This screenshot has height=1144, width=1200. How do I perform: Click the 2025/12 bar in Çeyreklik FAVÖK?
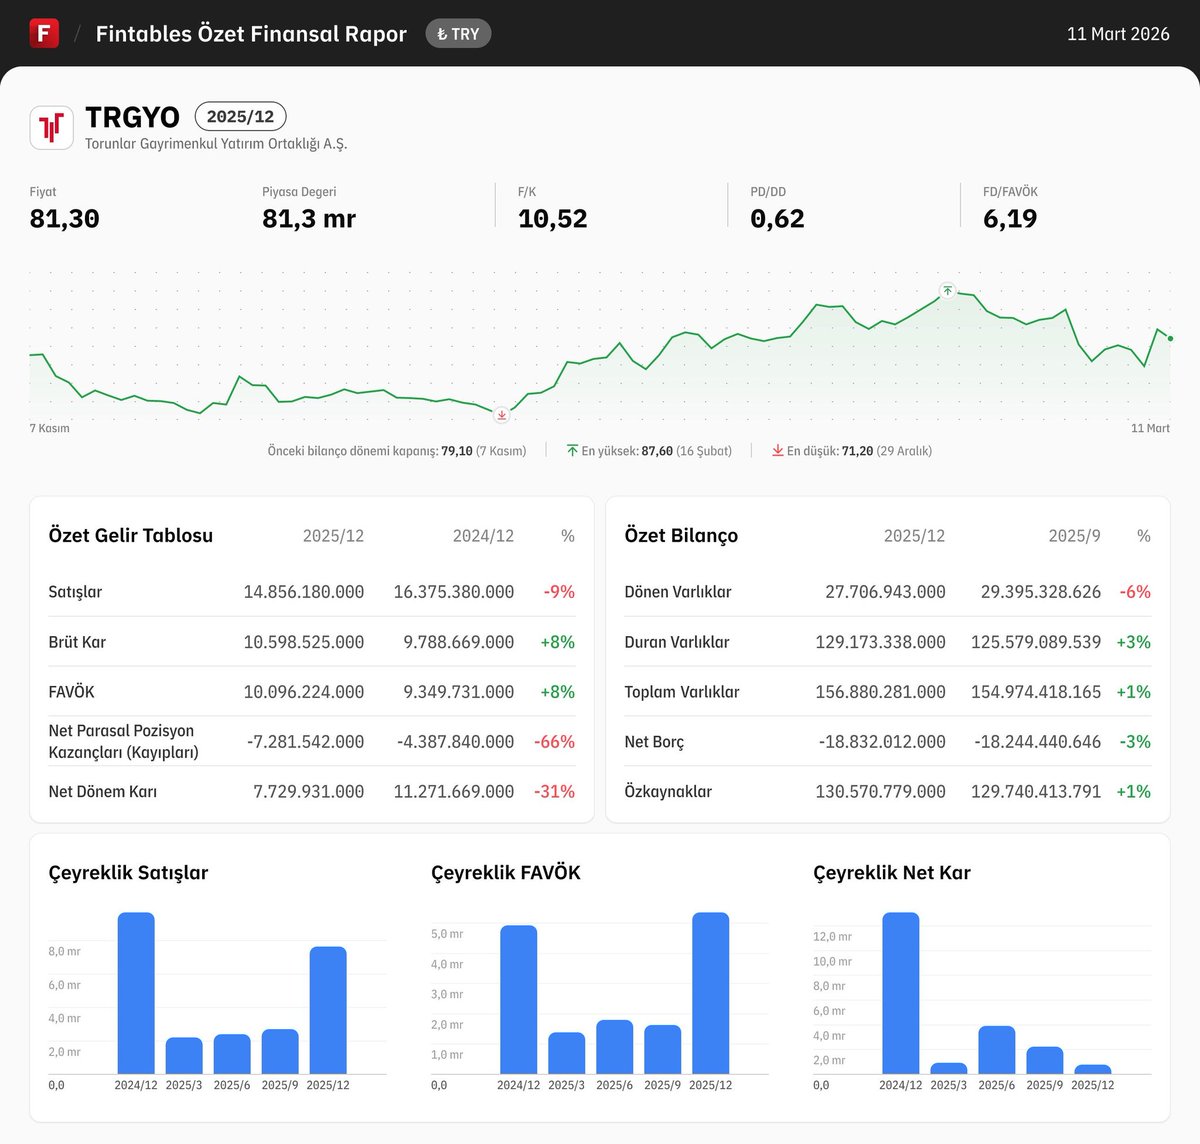(x=711, y=993)
